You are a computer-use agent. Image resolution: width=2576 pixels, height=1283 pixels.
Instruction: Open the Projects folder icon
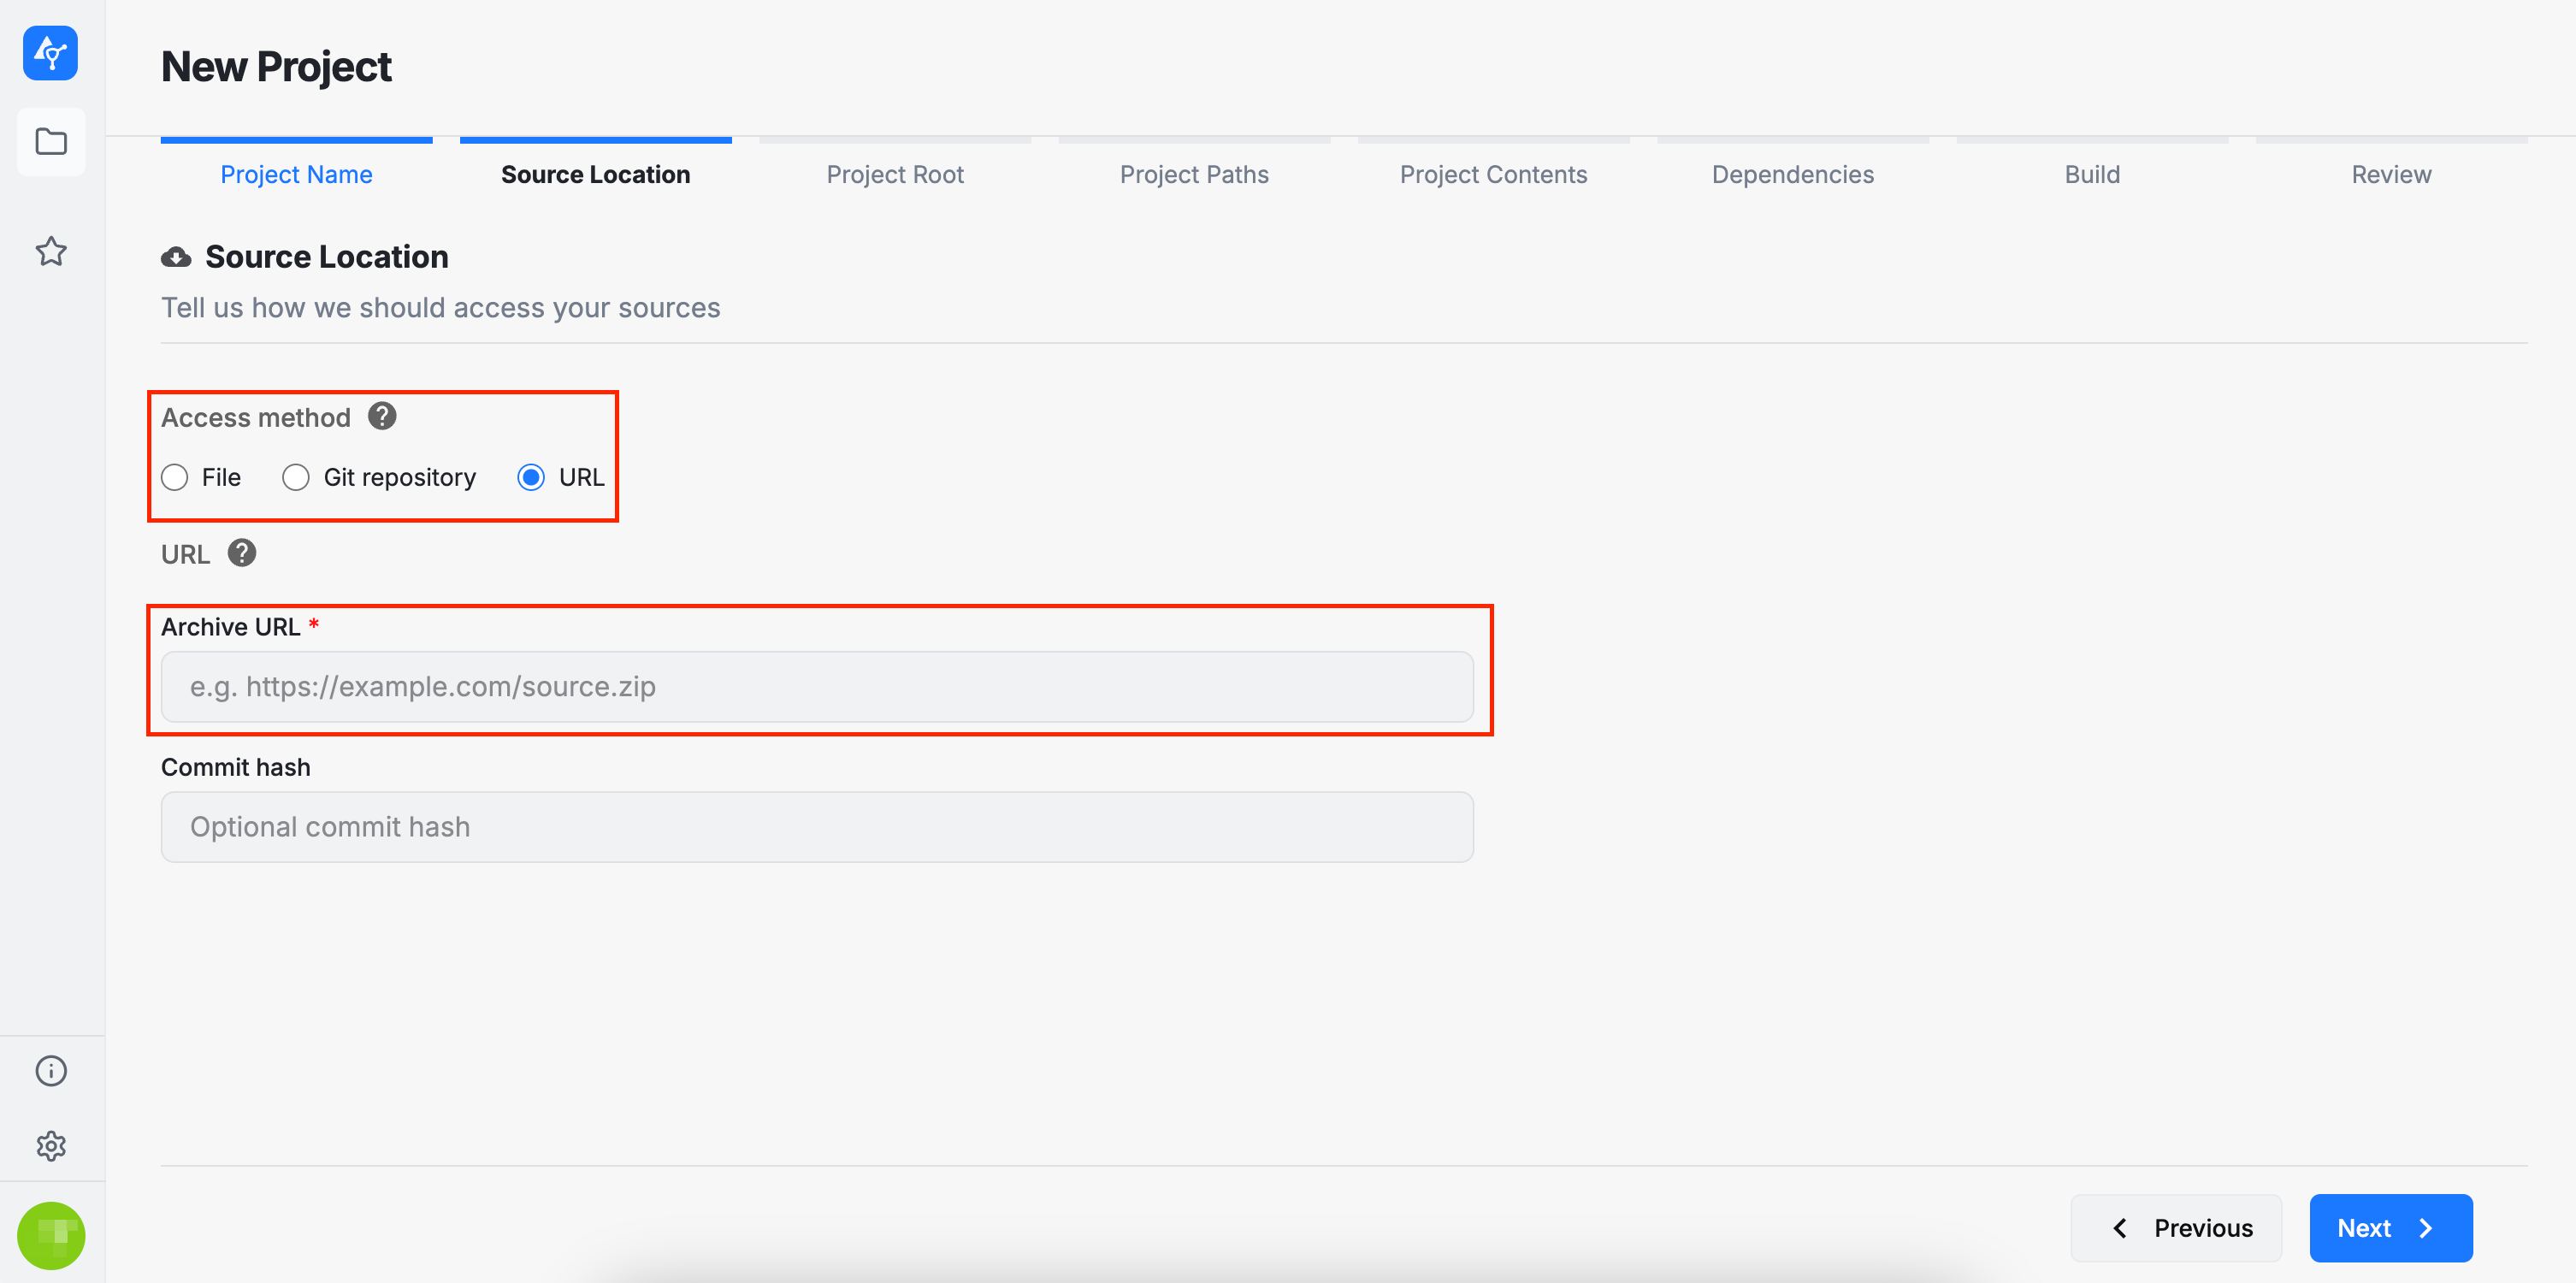pyautogui.click(x=51, y=142)
